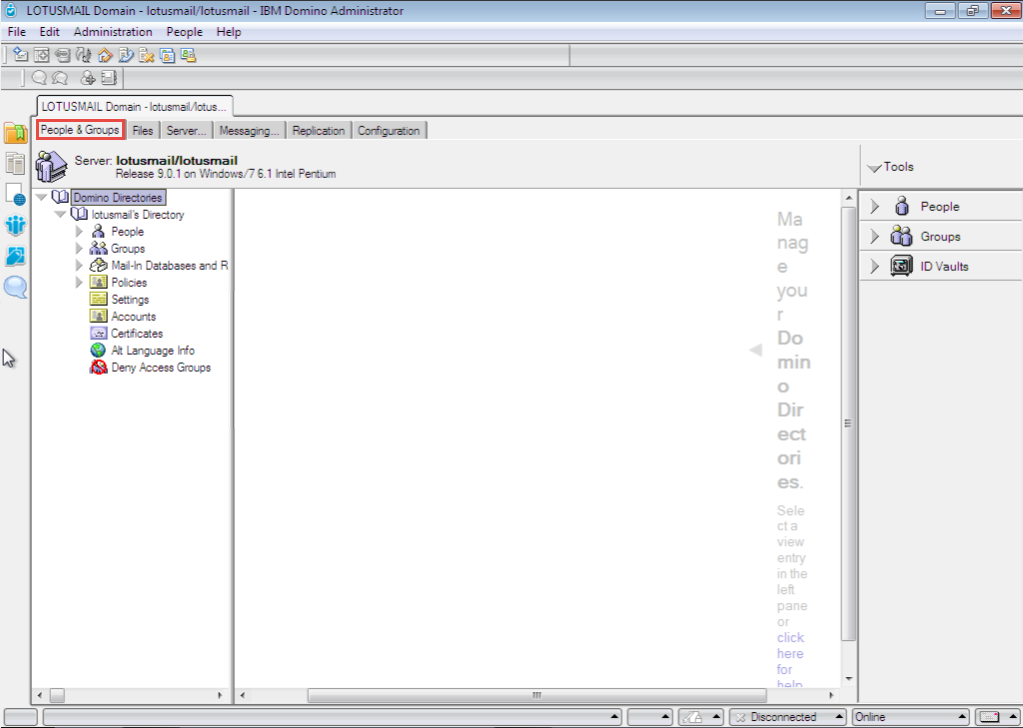The width and height of the screenshot is (1023, 728).
Task: Click the database with paperclip toolbar icon
Action: click(63, 55)
